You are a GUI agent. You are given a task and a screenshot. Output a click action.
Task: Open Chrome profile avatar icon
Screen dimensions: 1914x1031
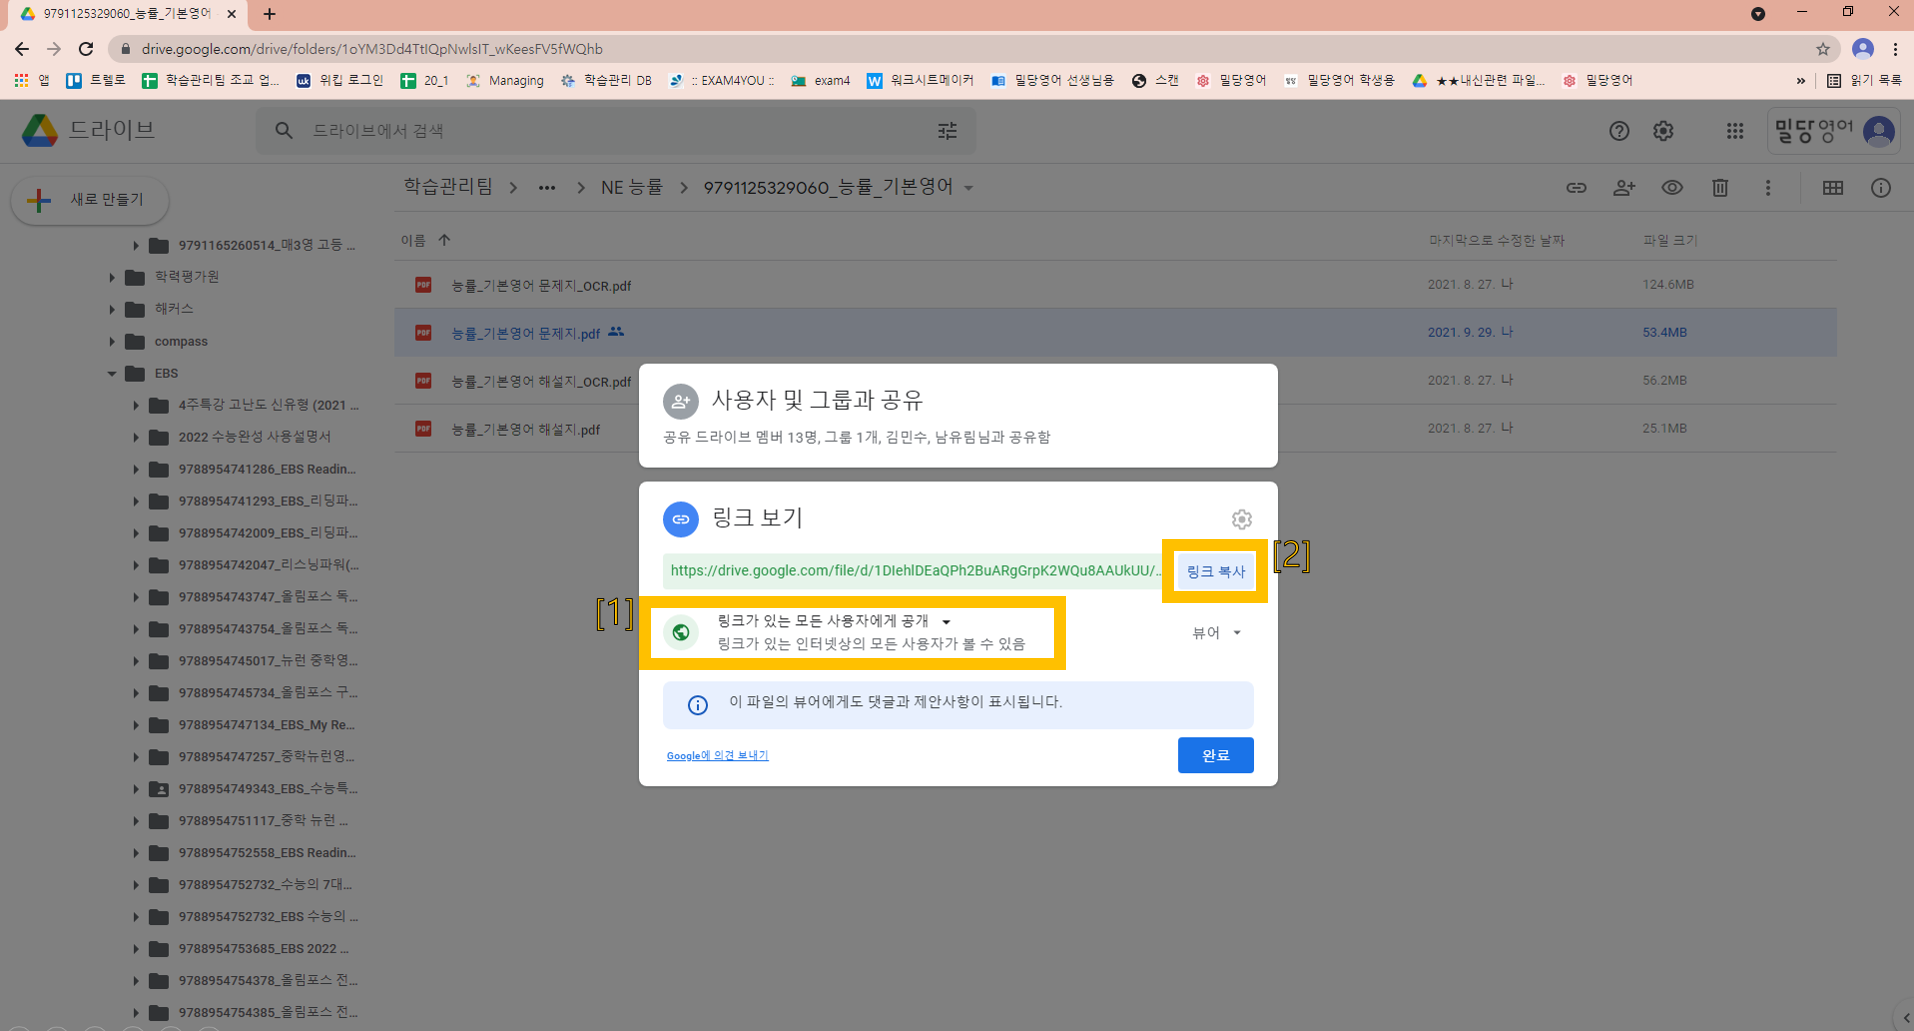coord(1862,49)
